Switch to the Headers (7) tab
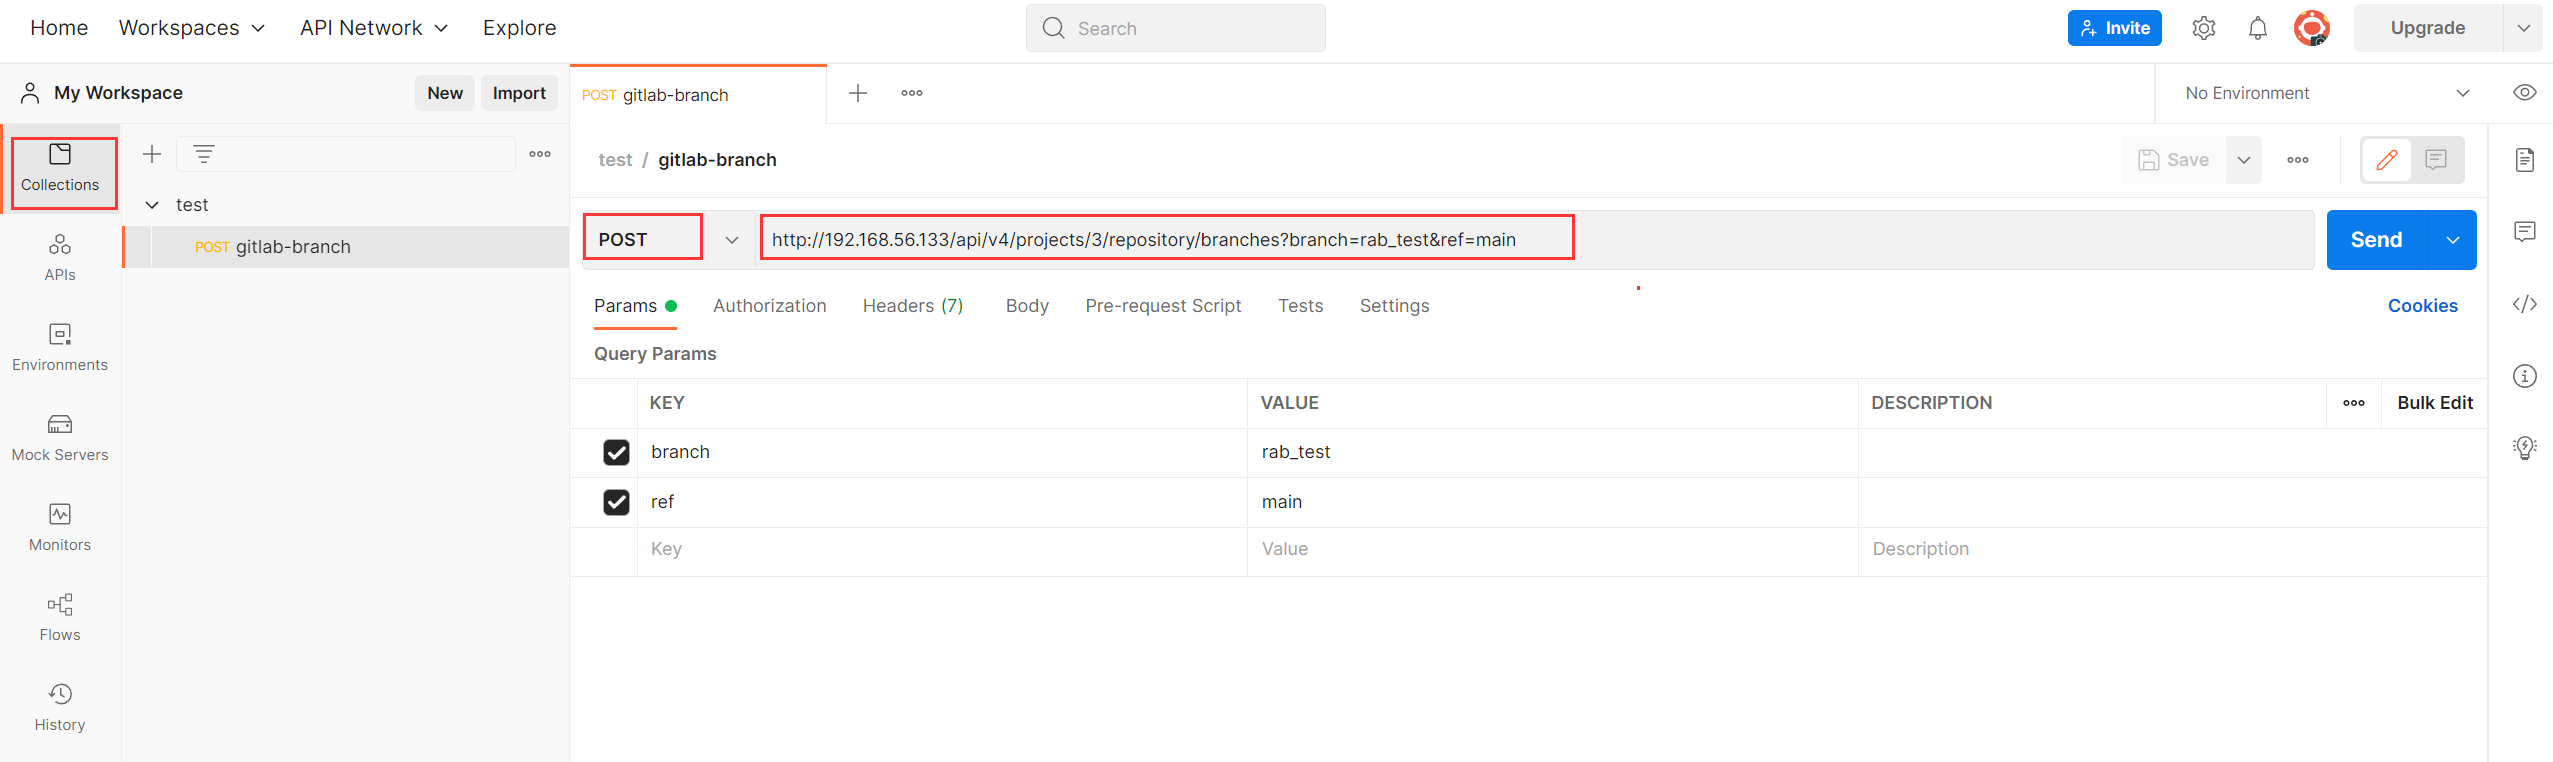Image resolution: width=2553 pixels, height=762 pixels. pyautogui.click(x=913, y=306)
